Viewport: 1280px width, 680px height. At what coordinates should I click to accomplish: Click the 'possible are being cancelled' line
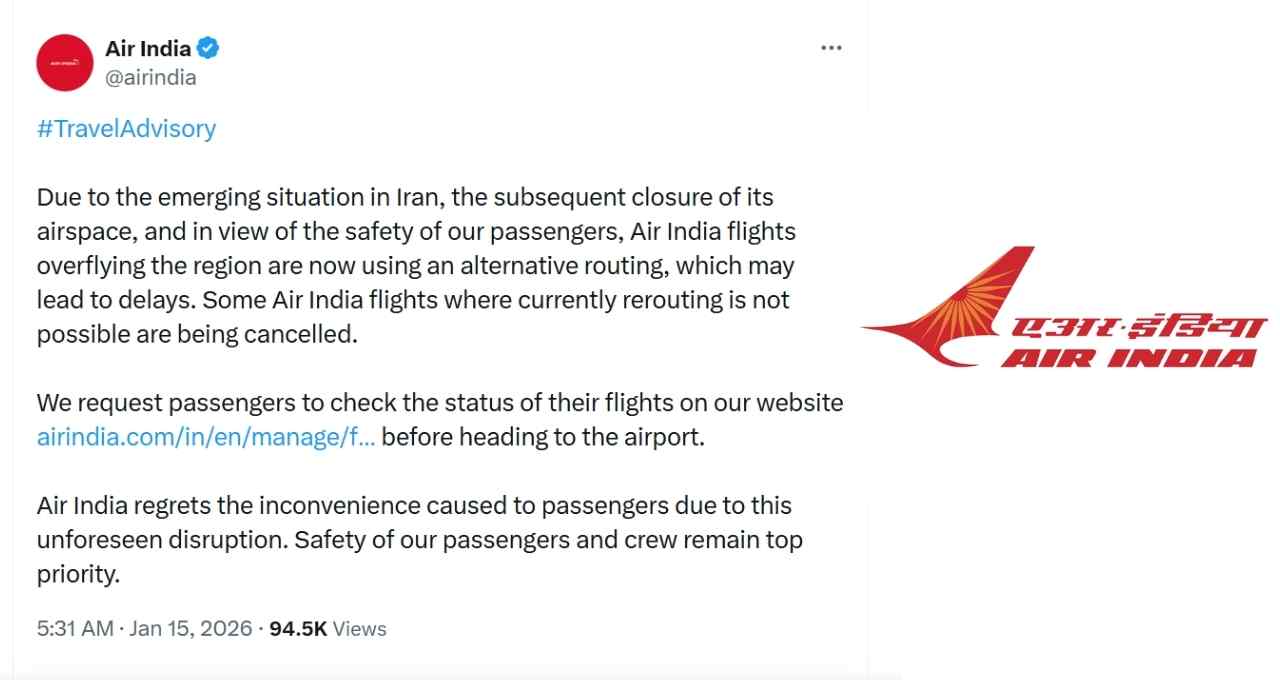tap(197, 334)
